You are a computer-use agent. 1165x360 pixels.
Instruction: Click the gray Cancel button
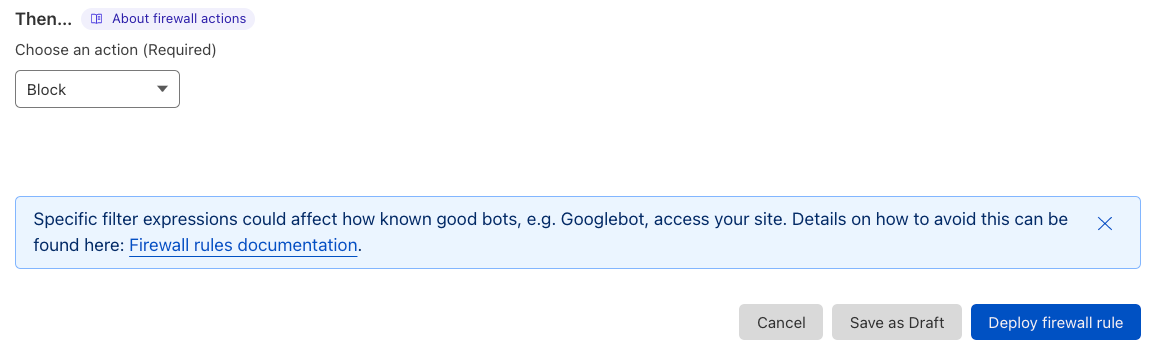point(781,322)
